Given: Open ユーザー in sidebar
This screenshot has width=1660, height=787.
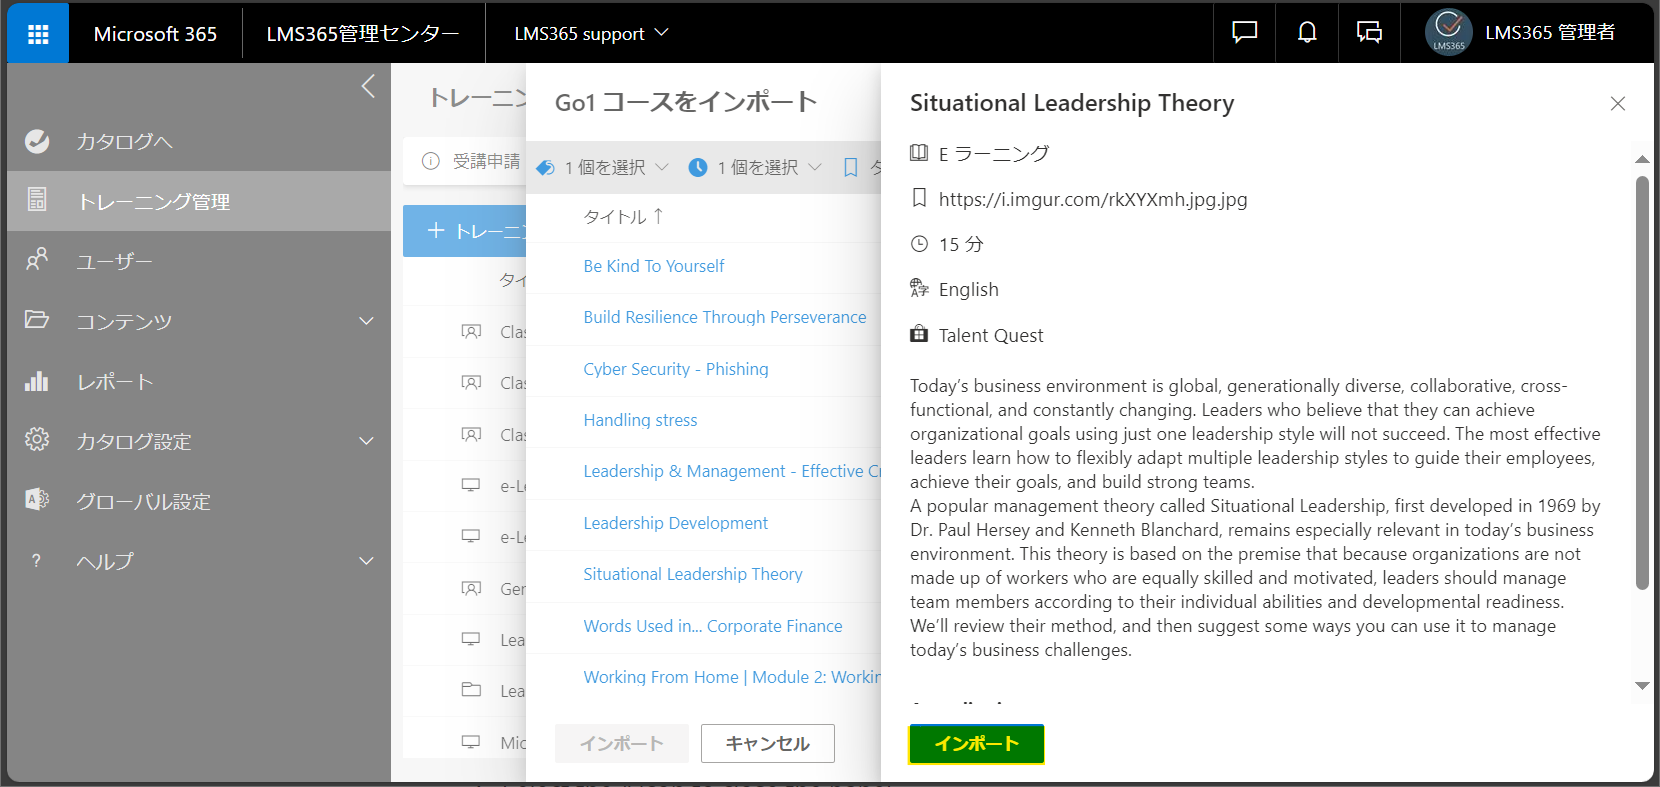Looking at the screenshot, I should pyautogui.click(x=114, y=262).
